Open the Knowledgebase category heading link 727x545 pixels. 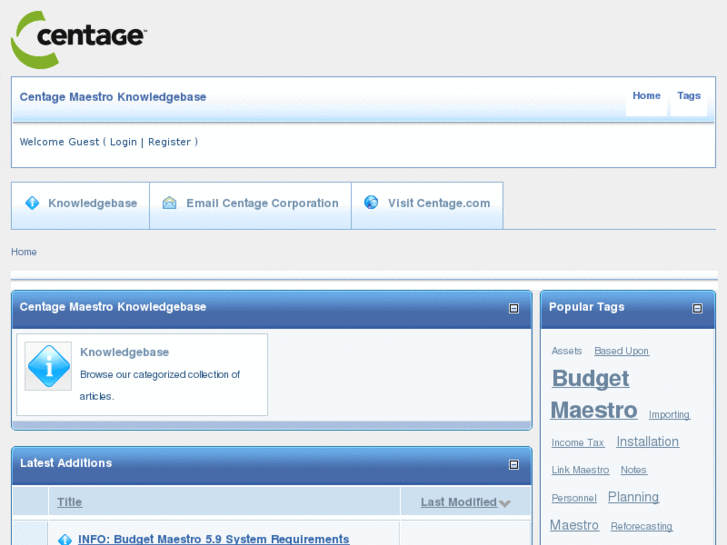coord(124,353)
